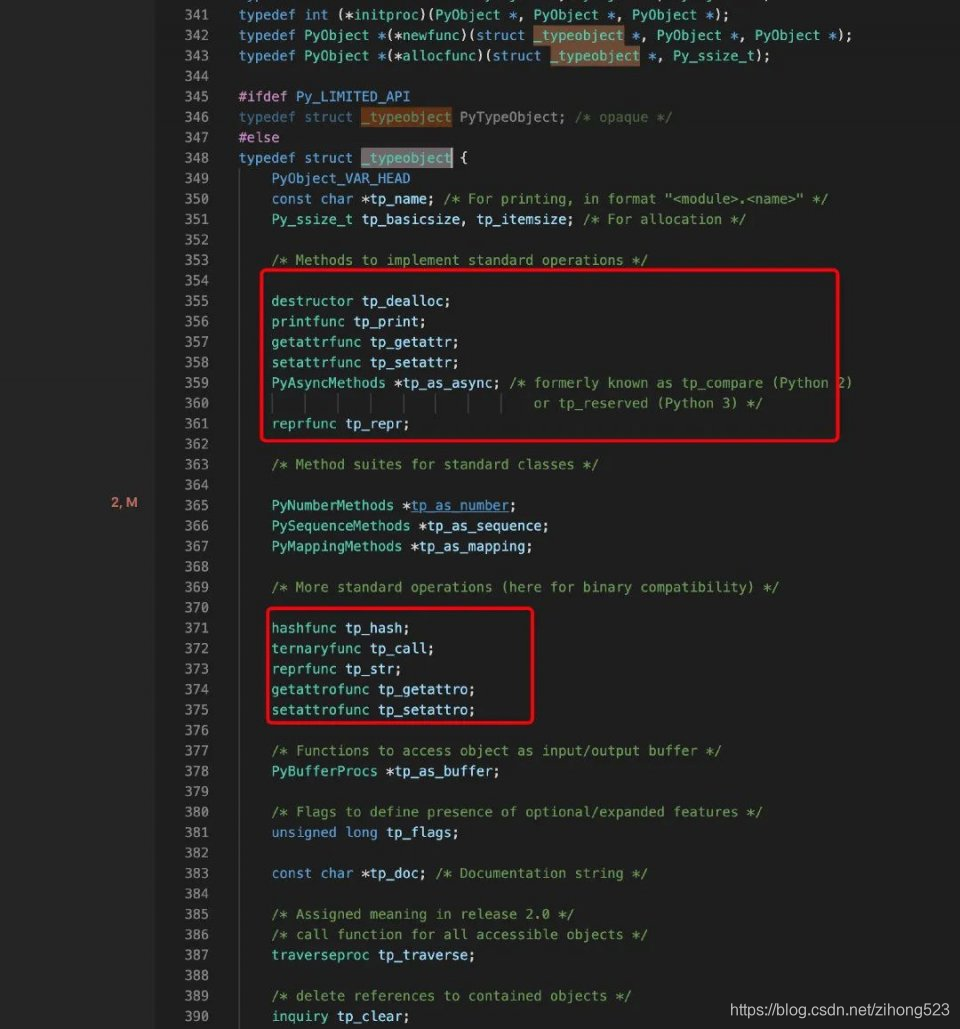
Task: Click the tp_call field
Action: 398,648
